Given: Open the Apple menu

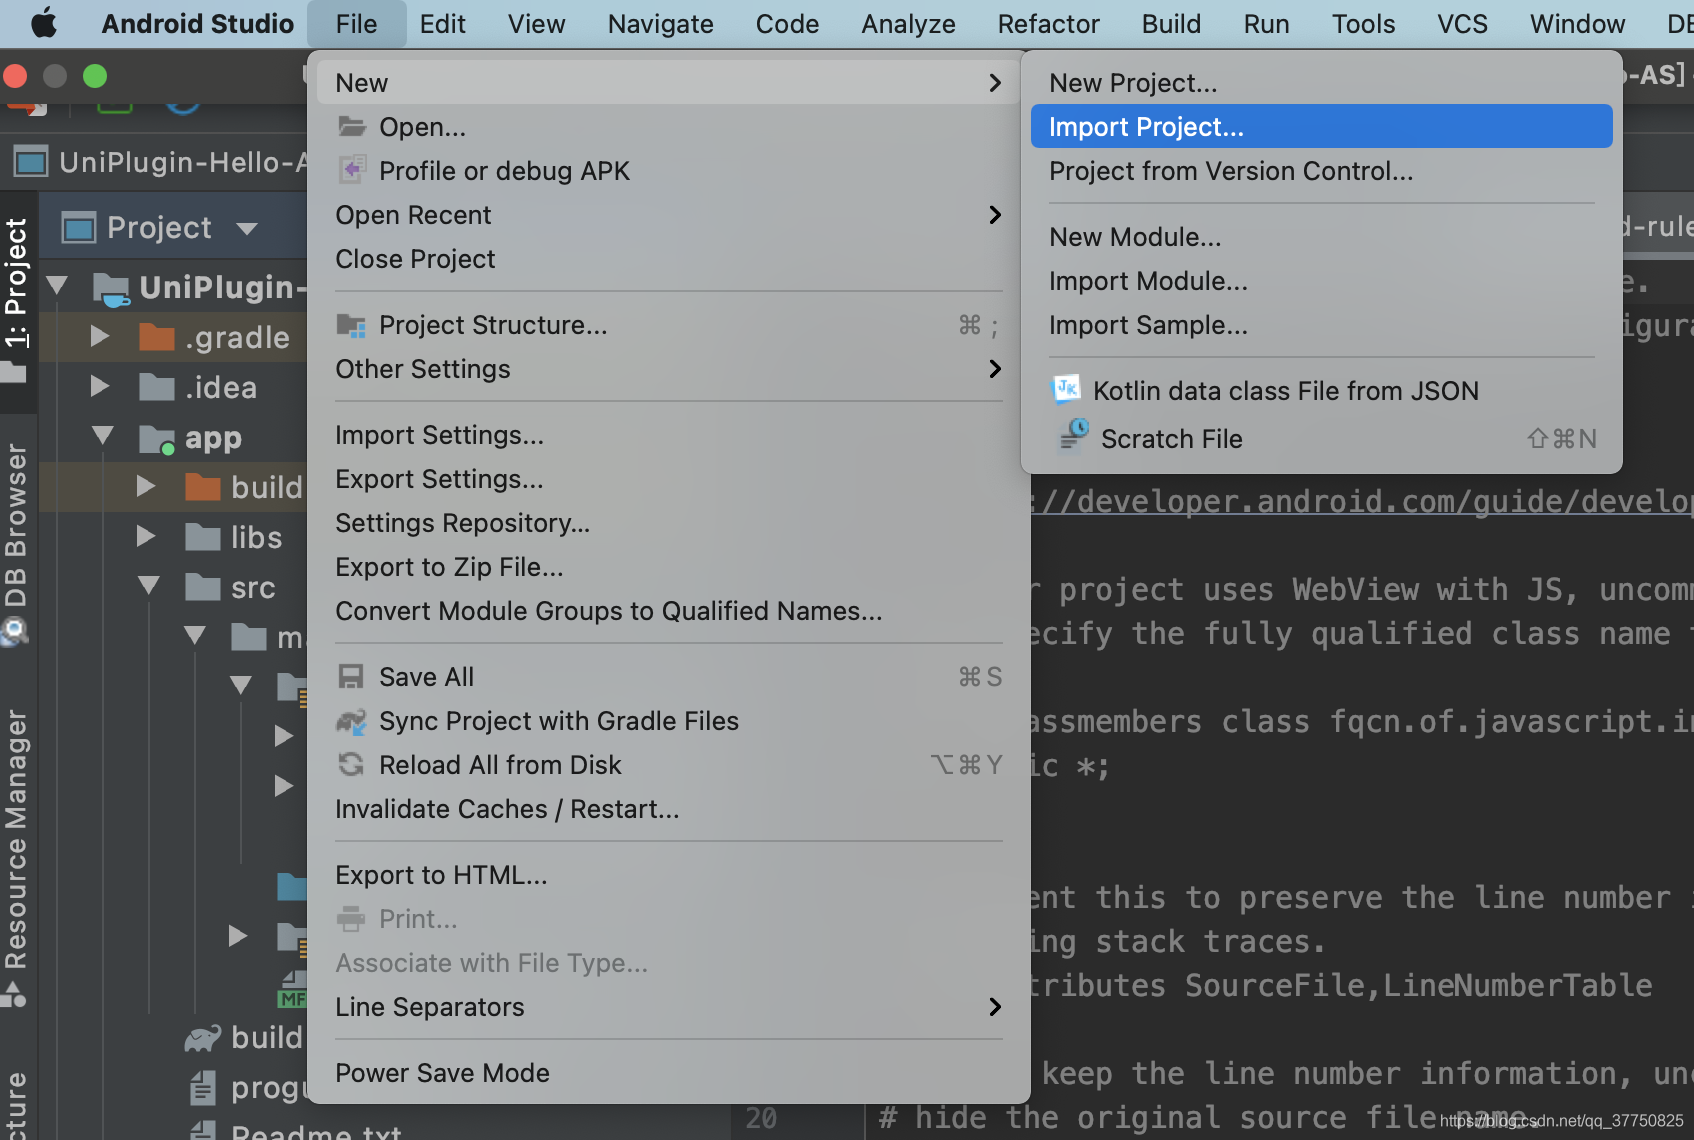Looking at the screenshot, I should (44, 23).
